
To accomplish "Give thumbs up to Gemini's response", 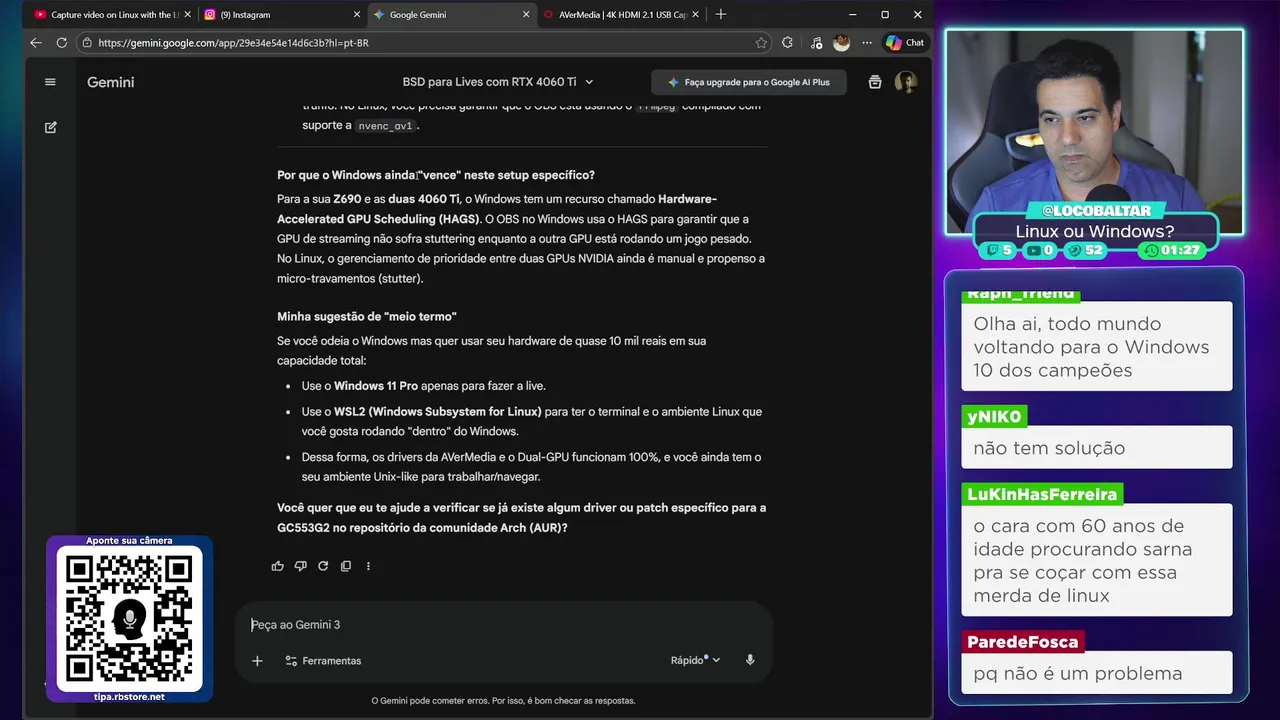I will click(x=278, y=566).
